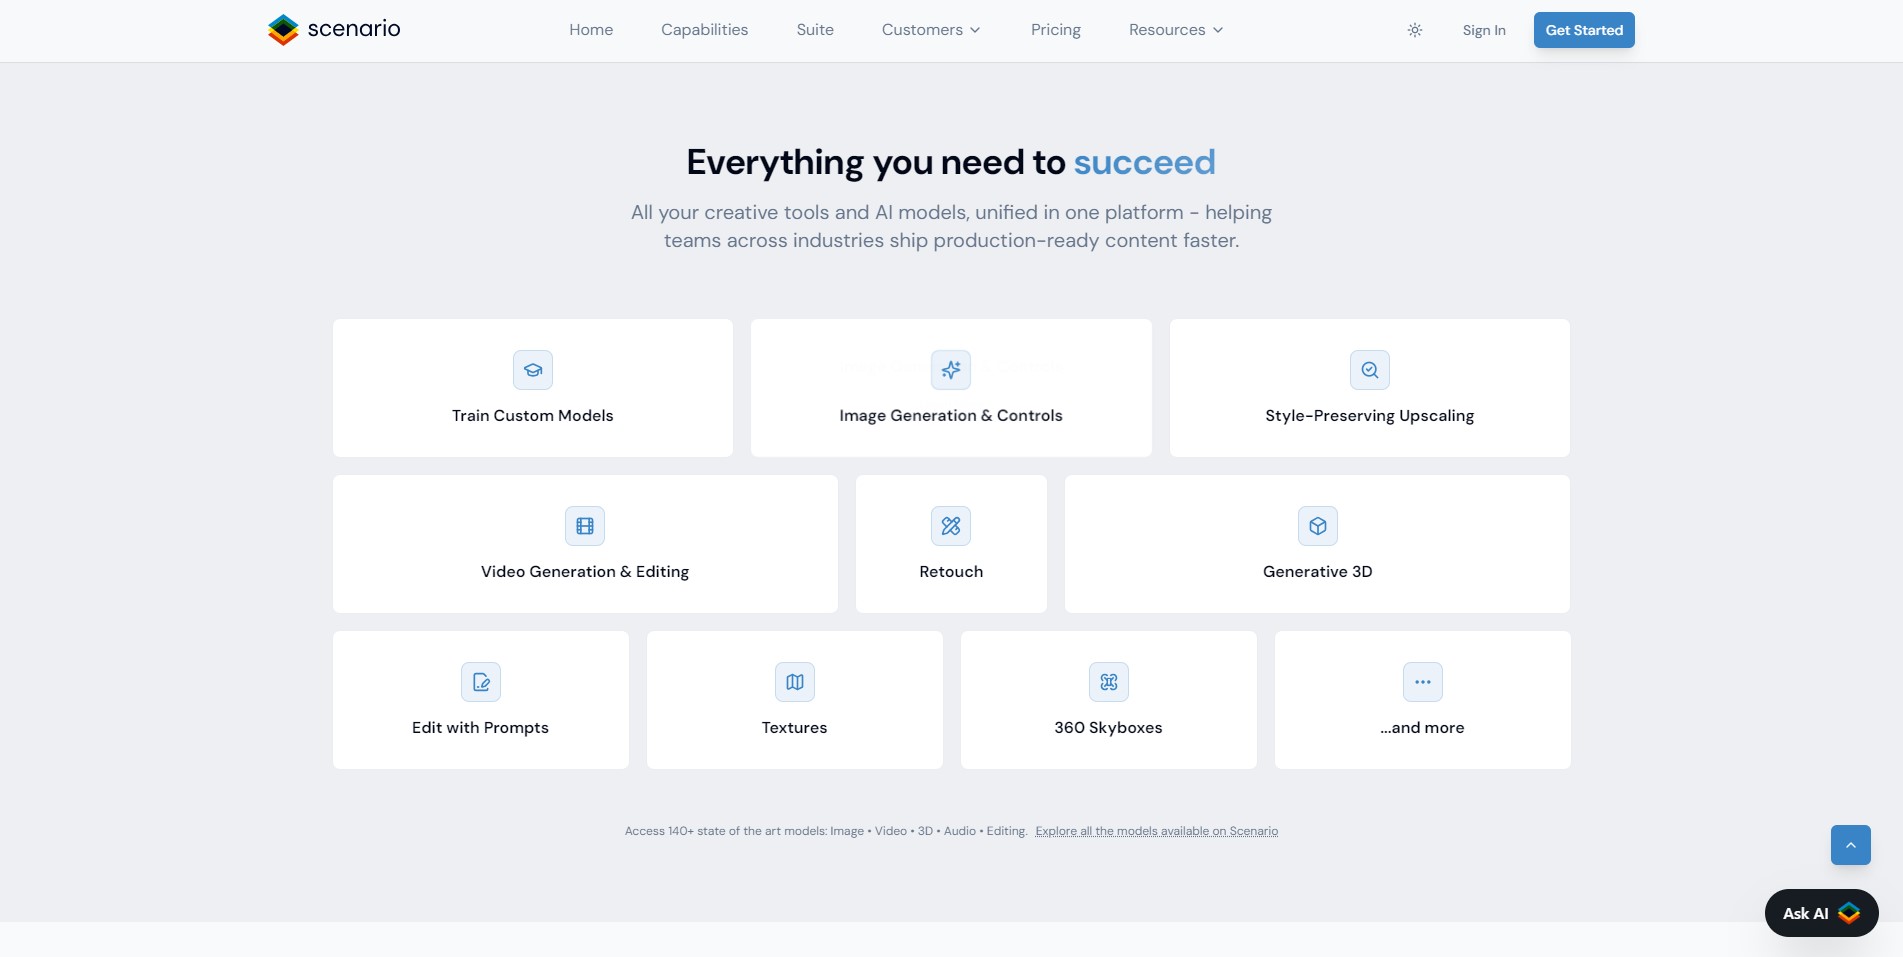This screenshot has width=1903, height=957.
Task: Go to the Pricing page
Action: coord(1055,30)
